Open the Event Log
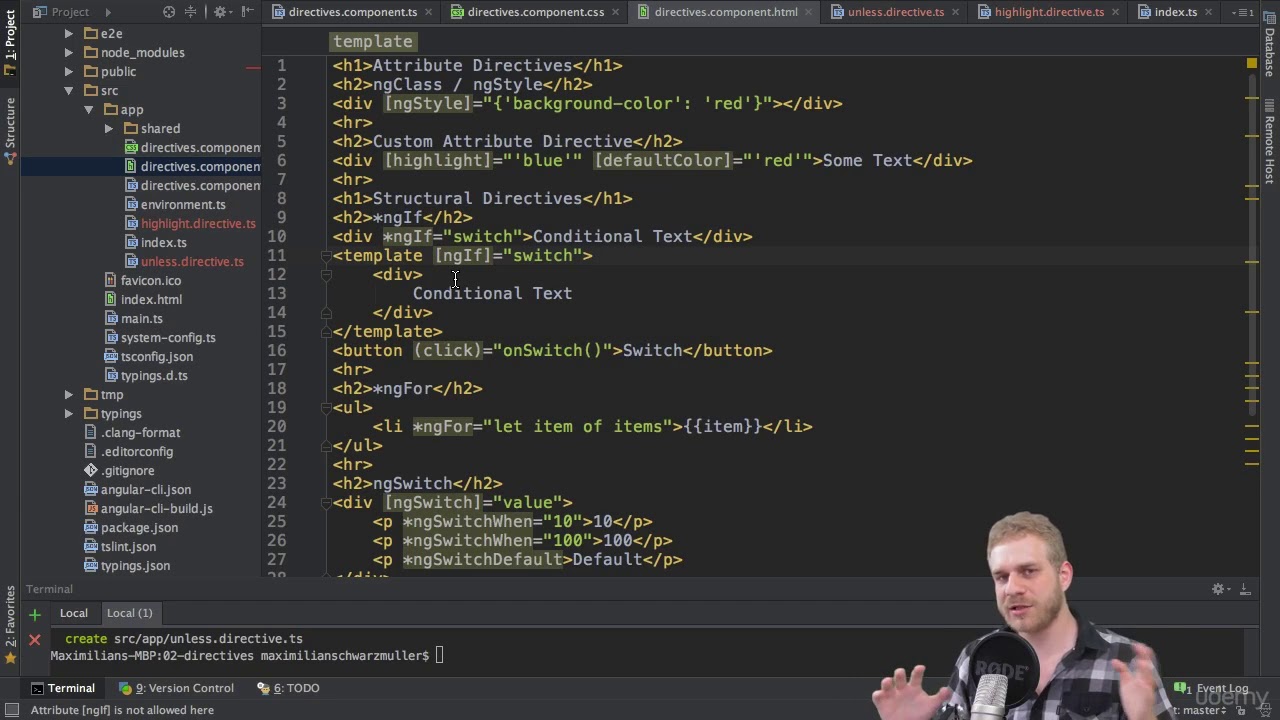This screenshot has height=720, width=1280. pos(1213,688)
